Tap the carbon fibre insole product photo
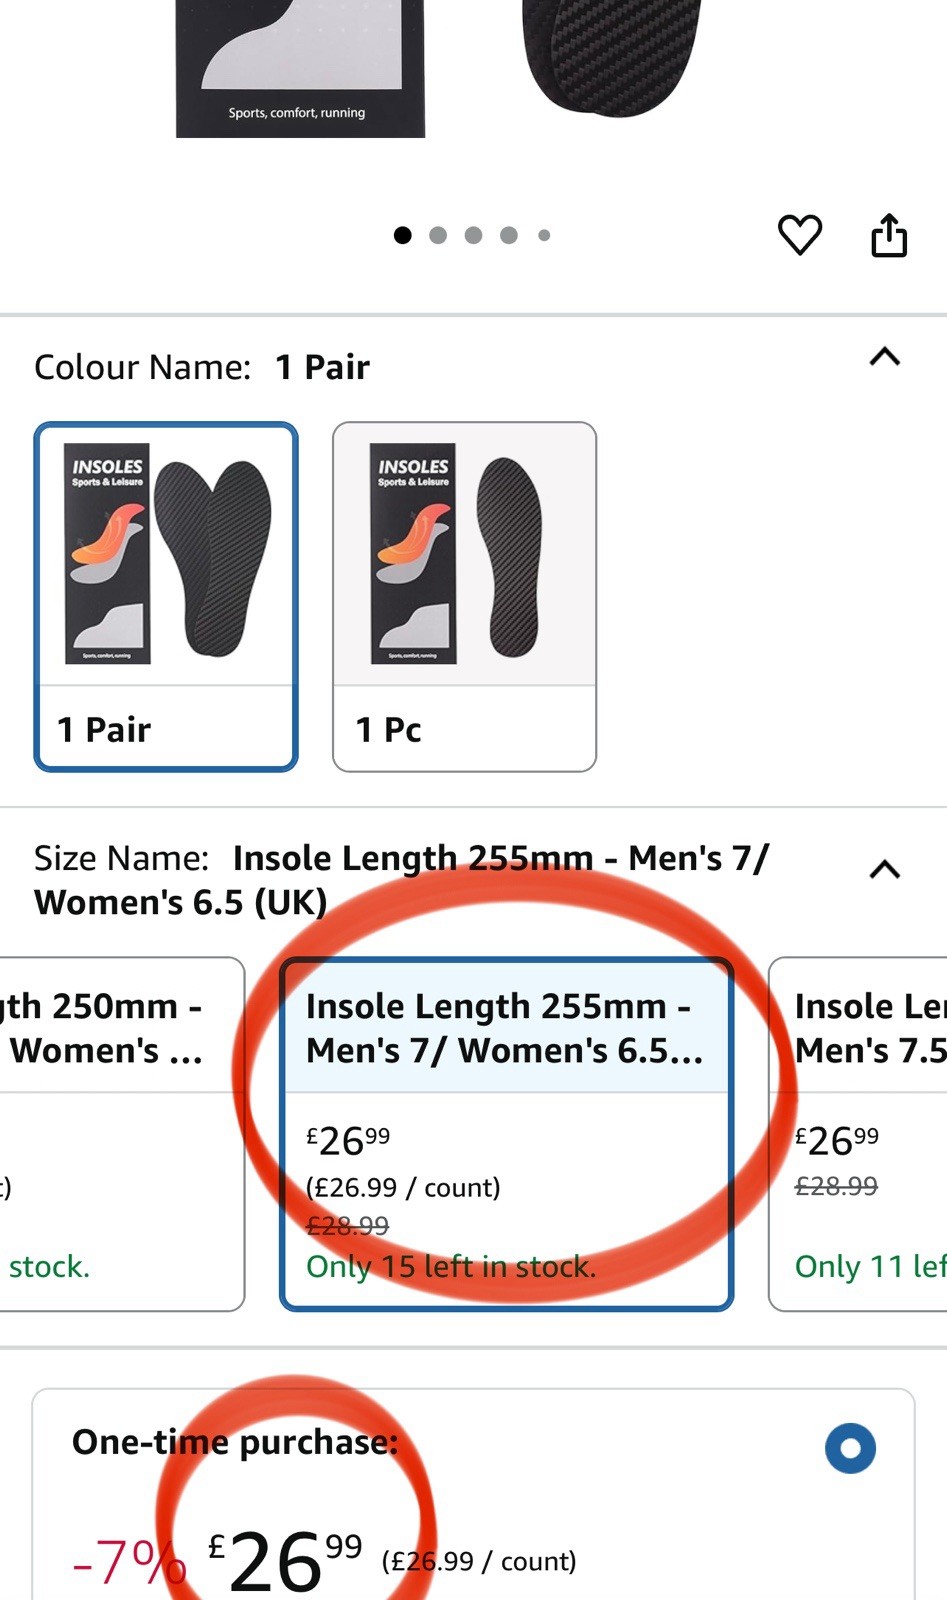 click(610, 50)
